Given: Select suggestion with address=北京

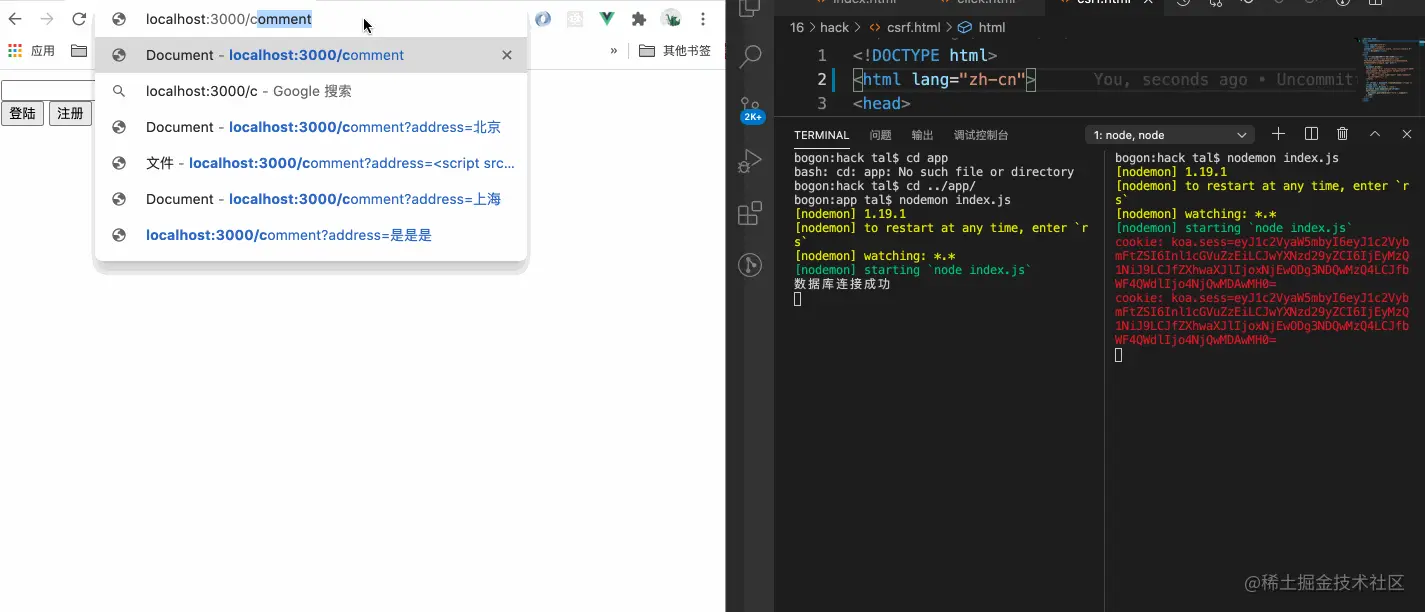Looking at the screenshot, I should 311,127.
